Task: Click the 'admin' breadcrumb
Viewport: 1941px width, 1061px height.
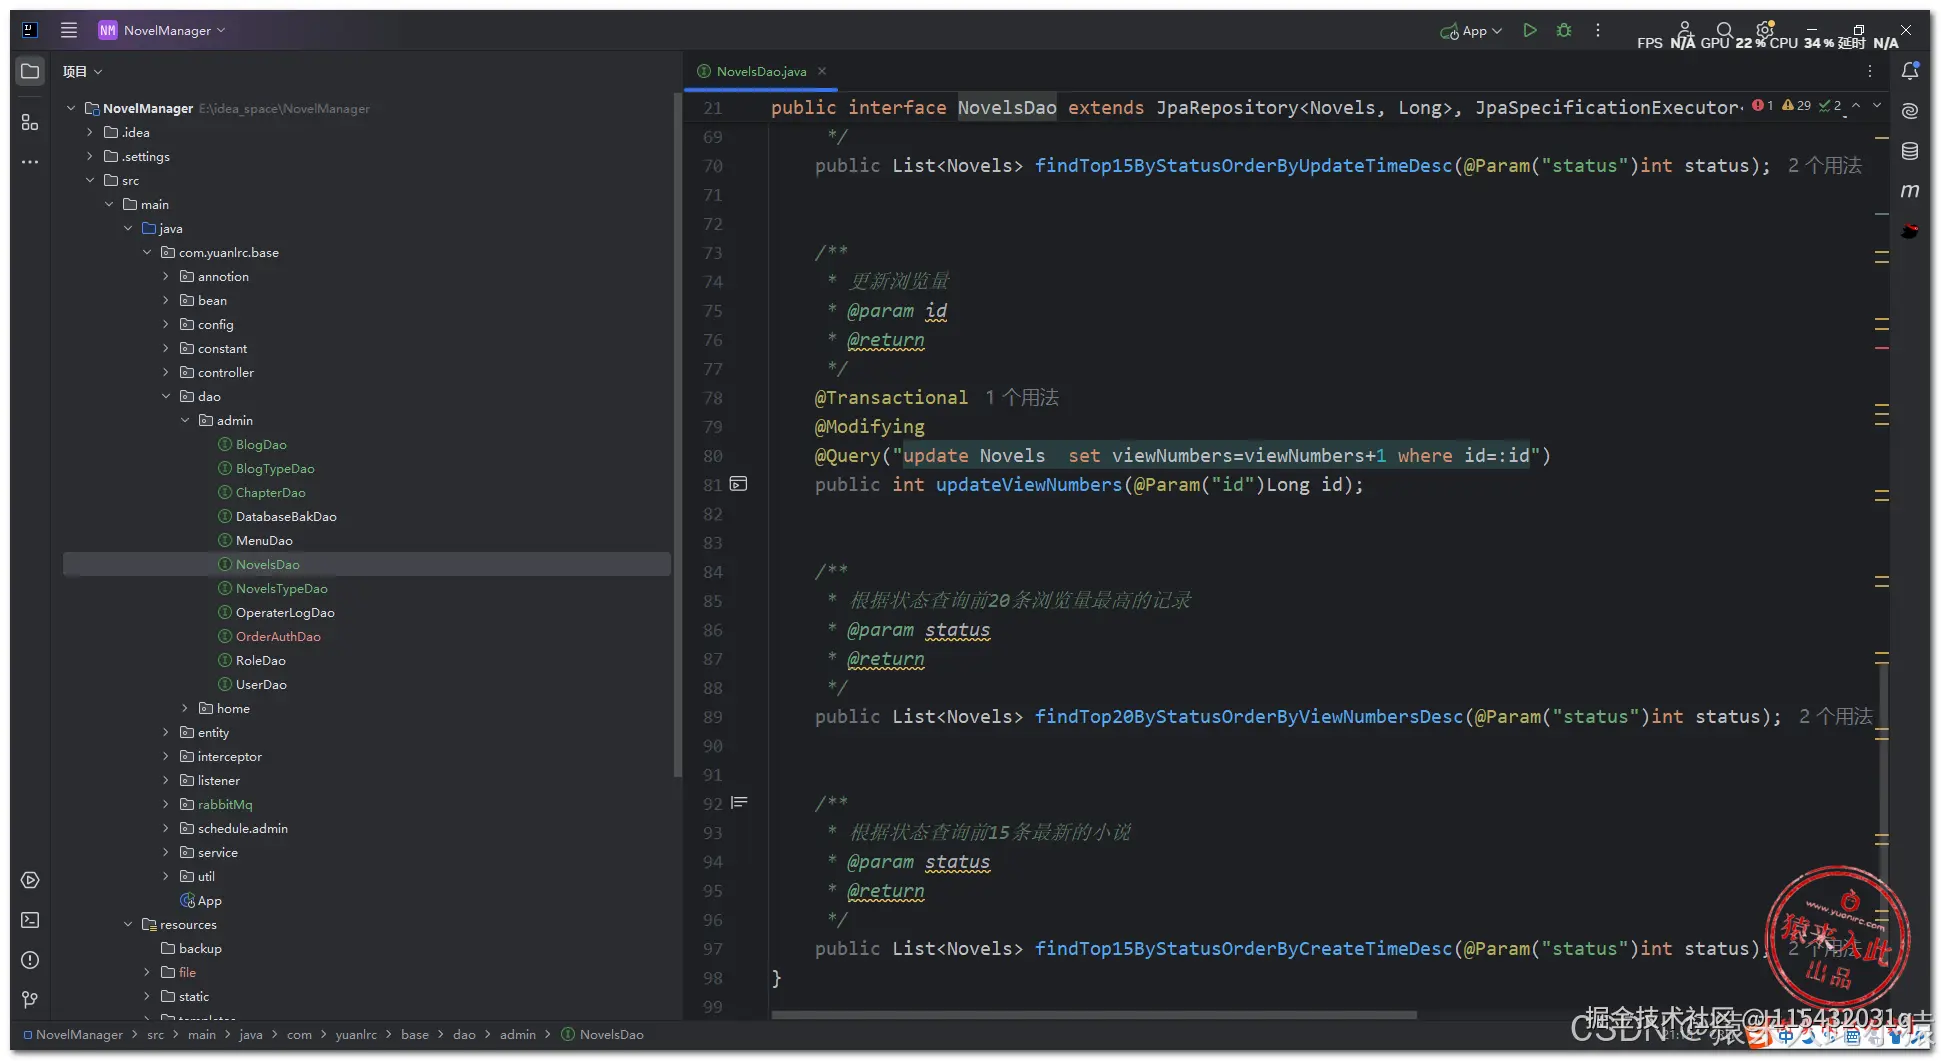Action: 517,1034
